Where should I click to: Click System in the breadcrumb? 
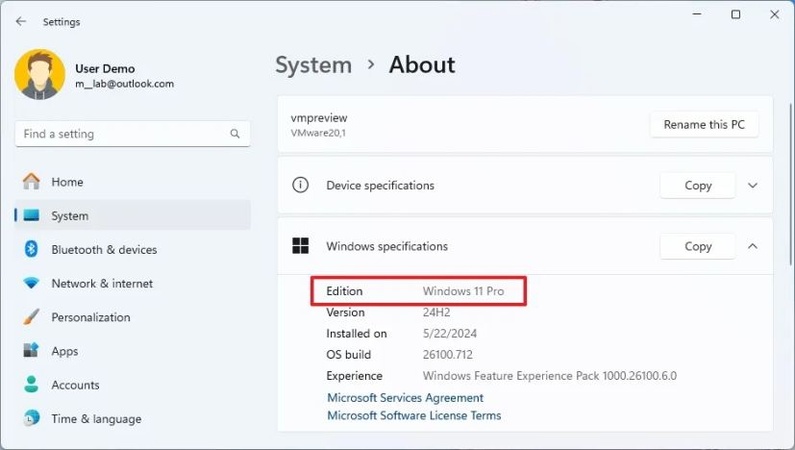pyautogui.click(x=313, y=65)
